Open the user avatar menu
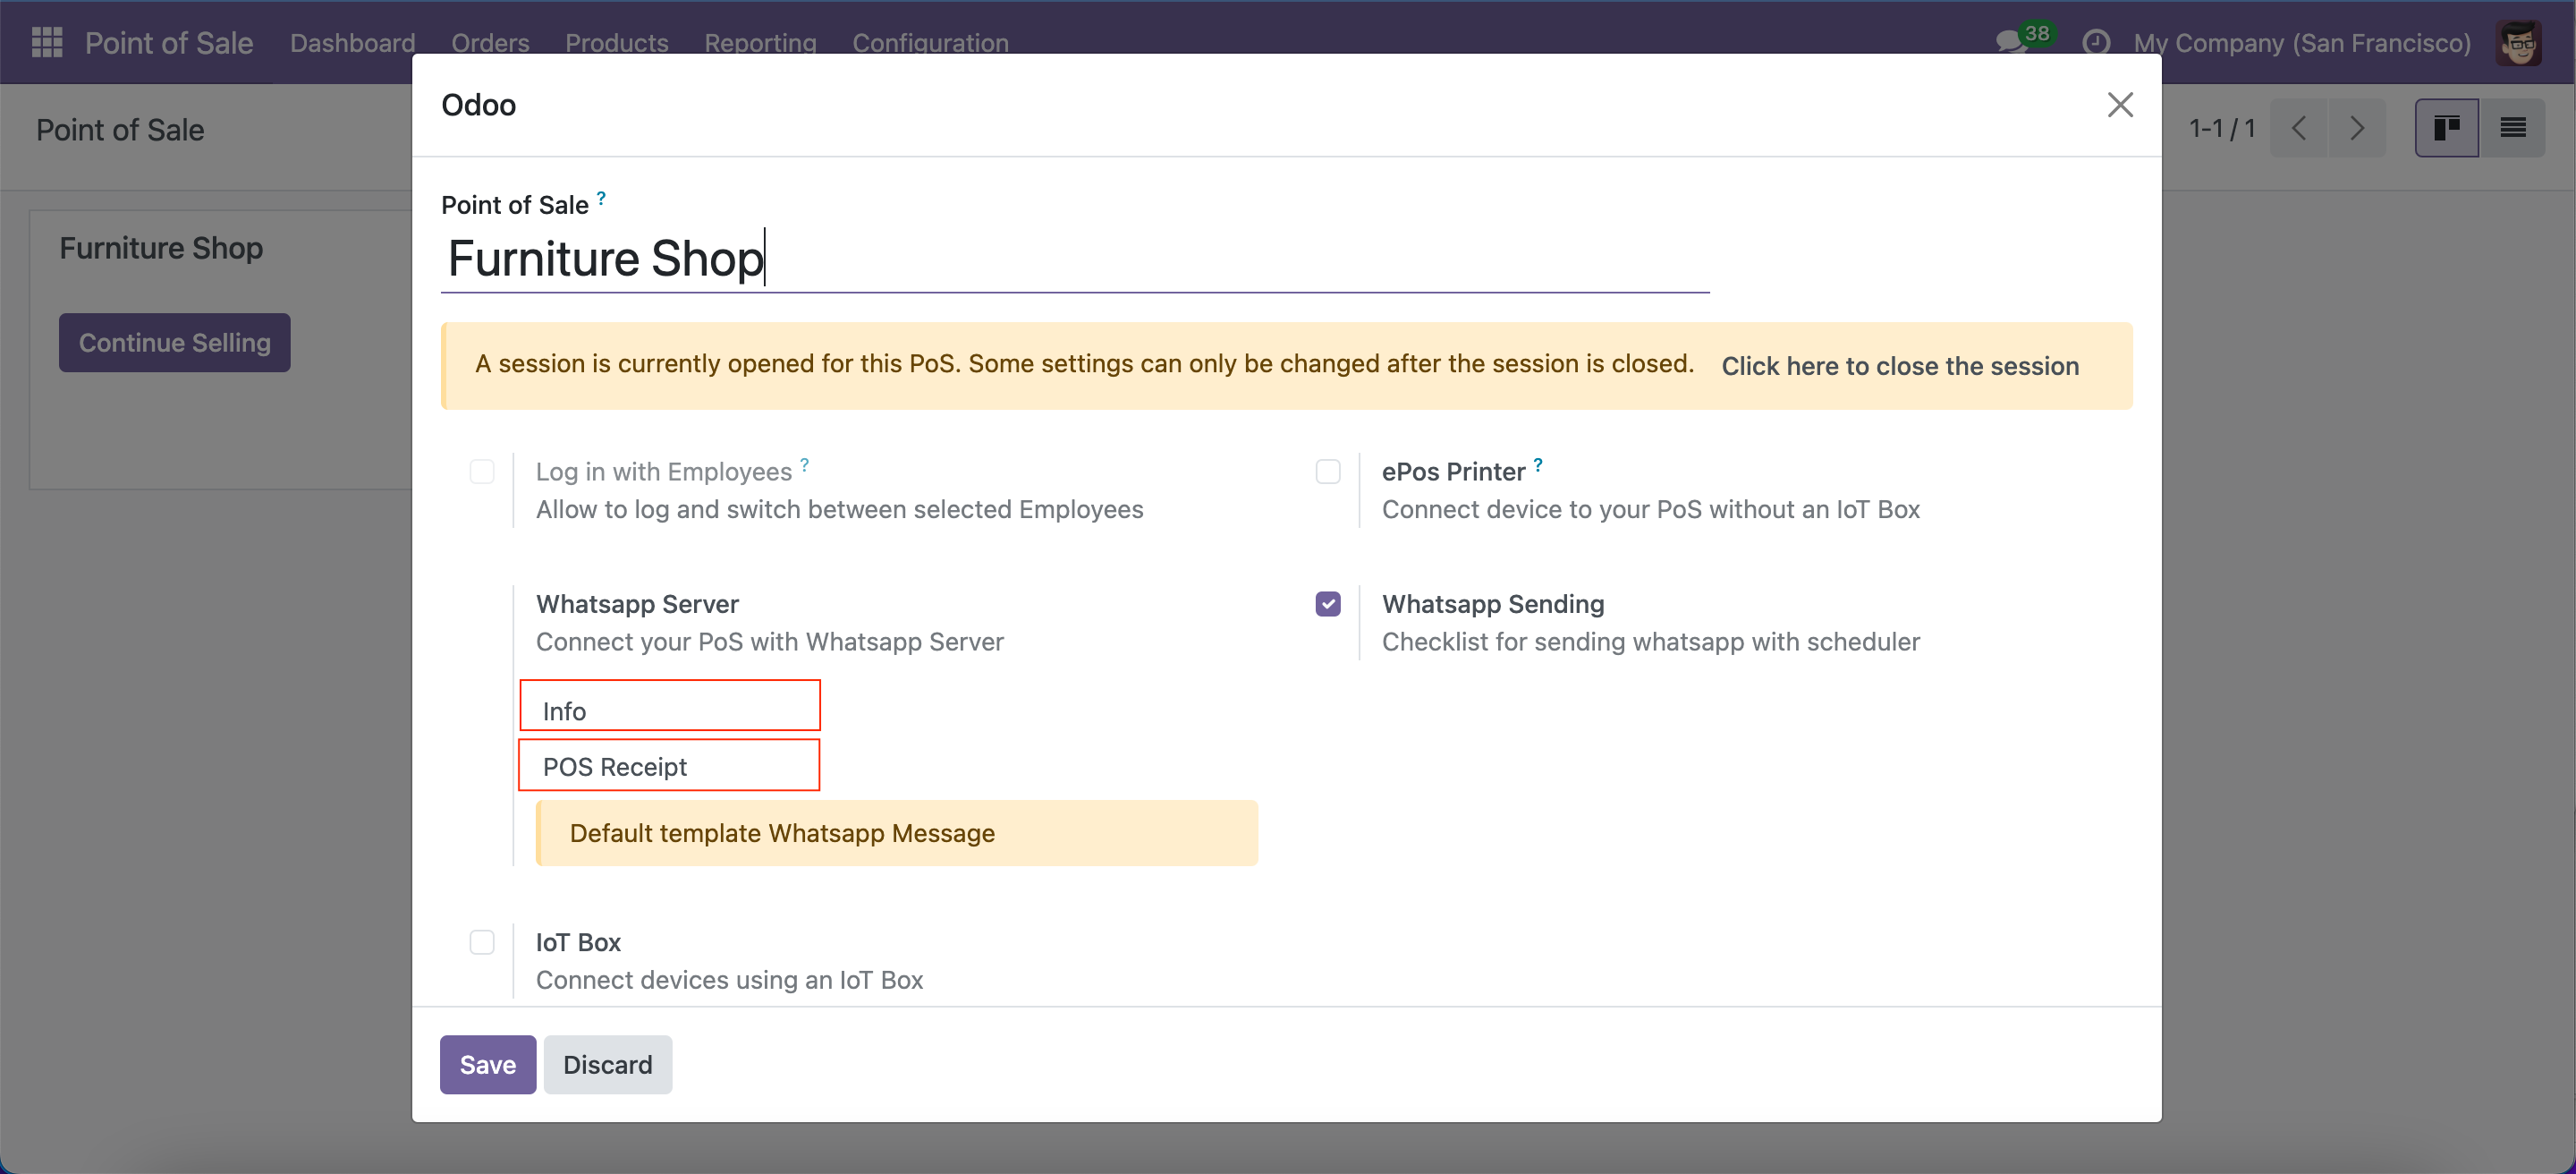2576x1174 pixels. [x=2517, y=42]
